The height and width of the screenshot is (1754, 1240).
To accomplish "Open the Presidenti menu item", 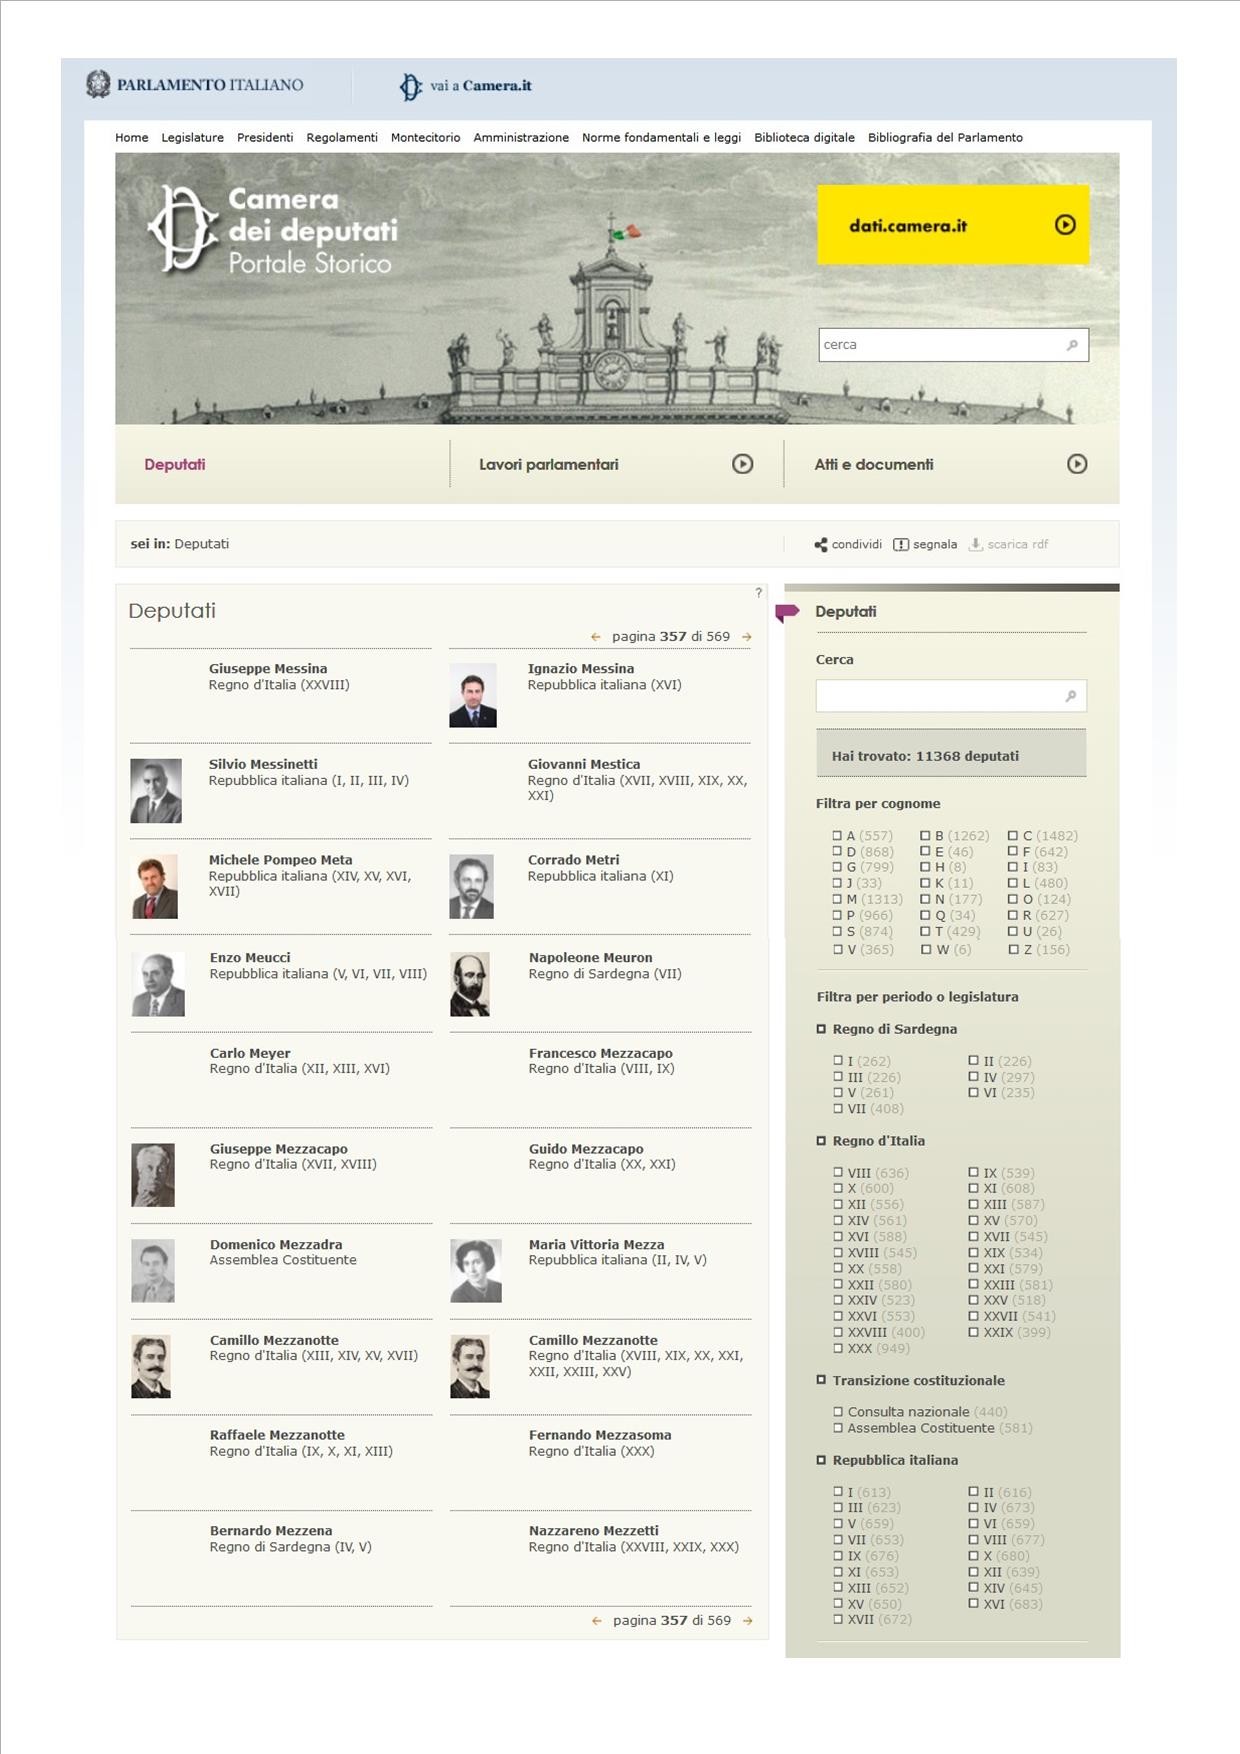I will pyautogui.click(x=265, y=138).
